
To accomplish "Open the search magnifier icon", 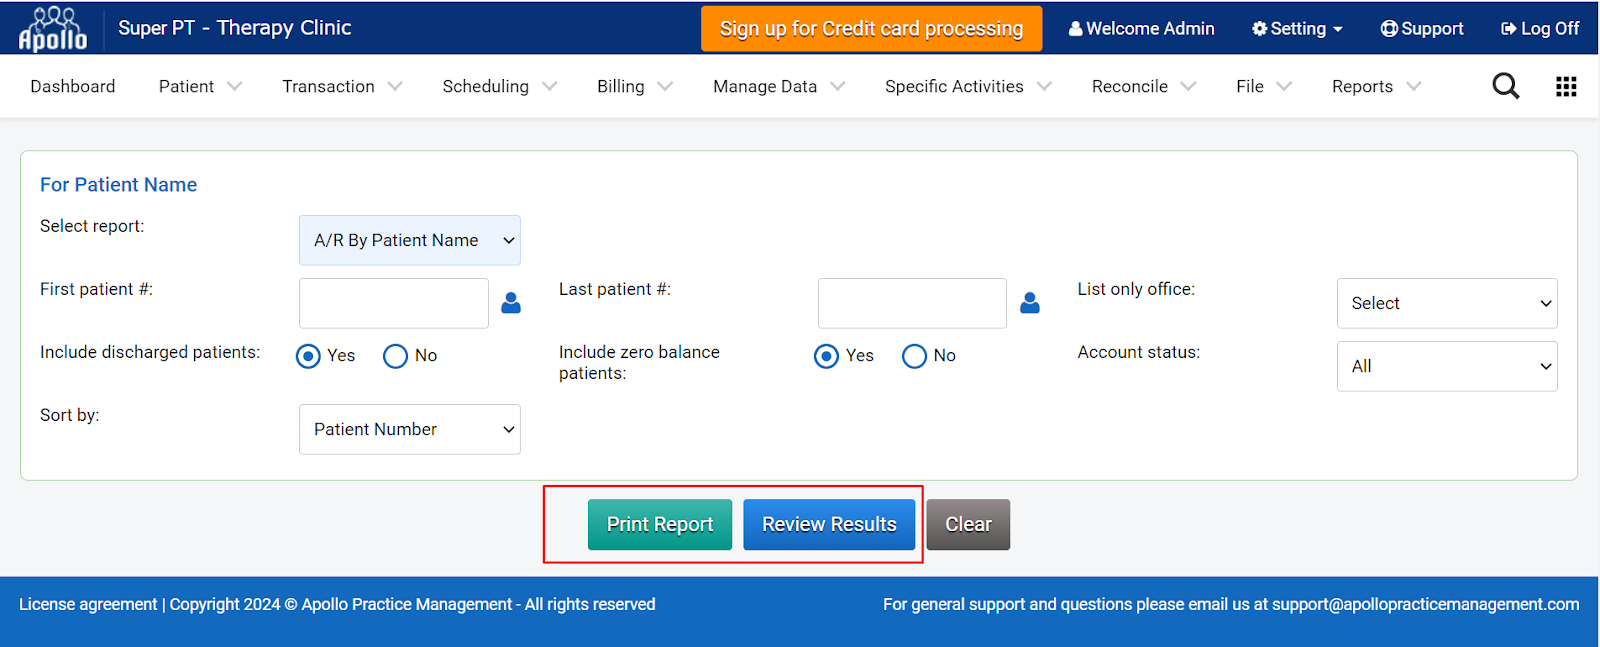I will [1505, 86].
